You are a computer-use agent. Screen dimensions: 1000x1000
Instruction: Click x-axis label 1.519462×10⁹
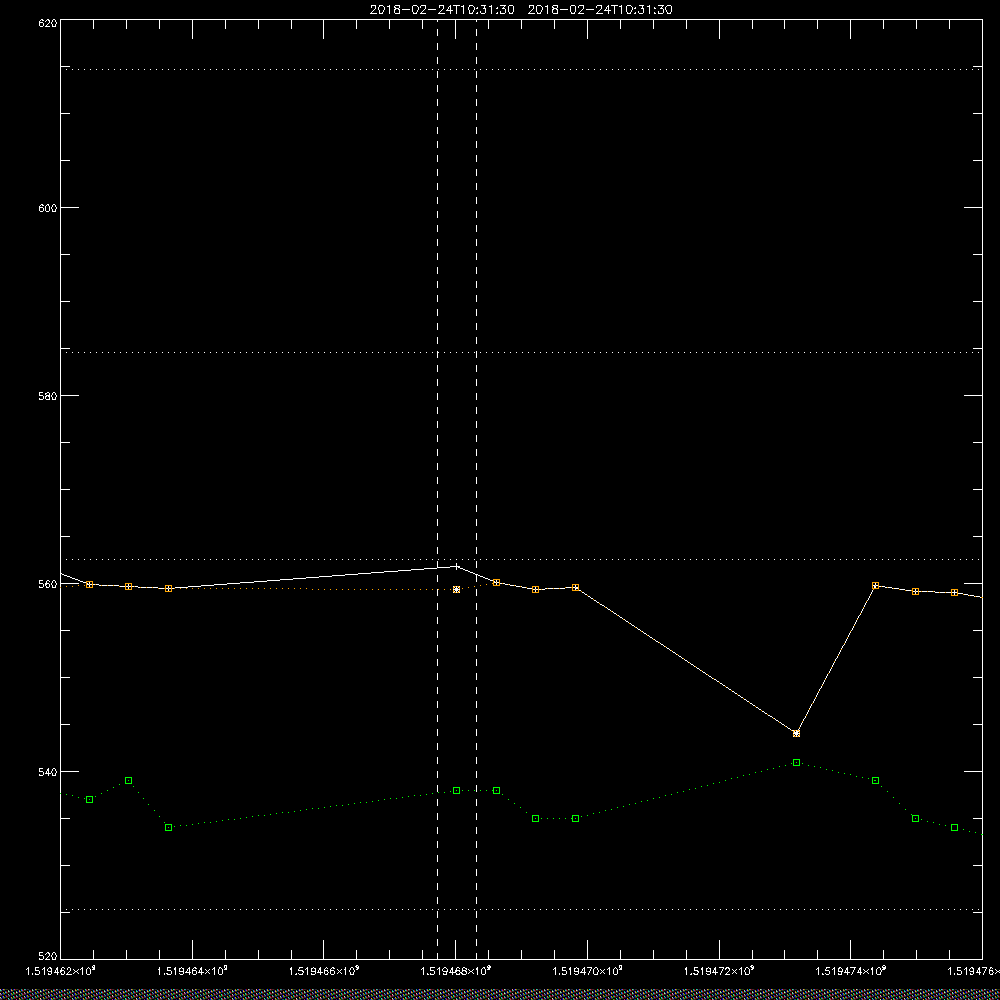click(61, 971)
